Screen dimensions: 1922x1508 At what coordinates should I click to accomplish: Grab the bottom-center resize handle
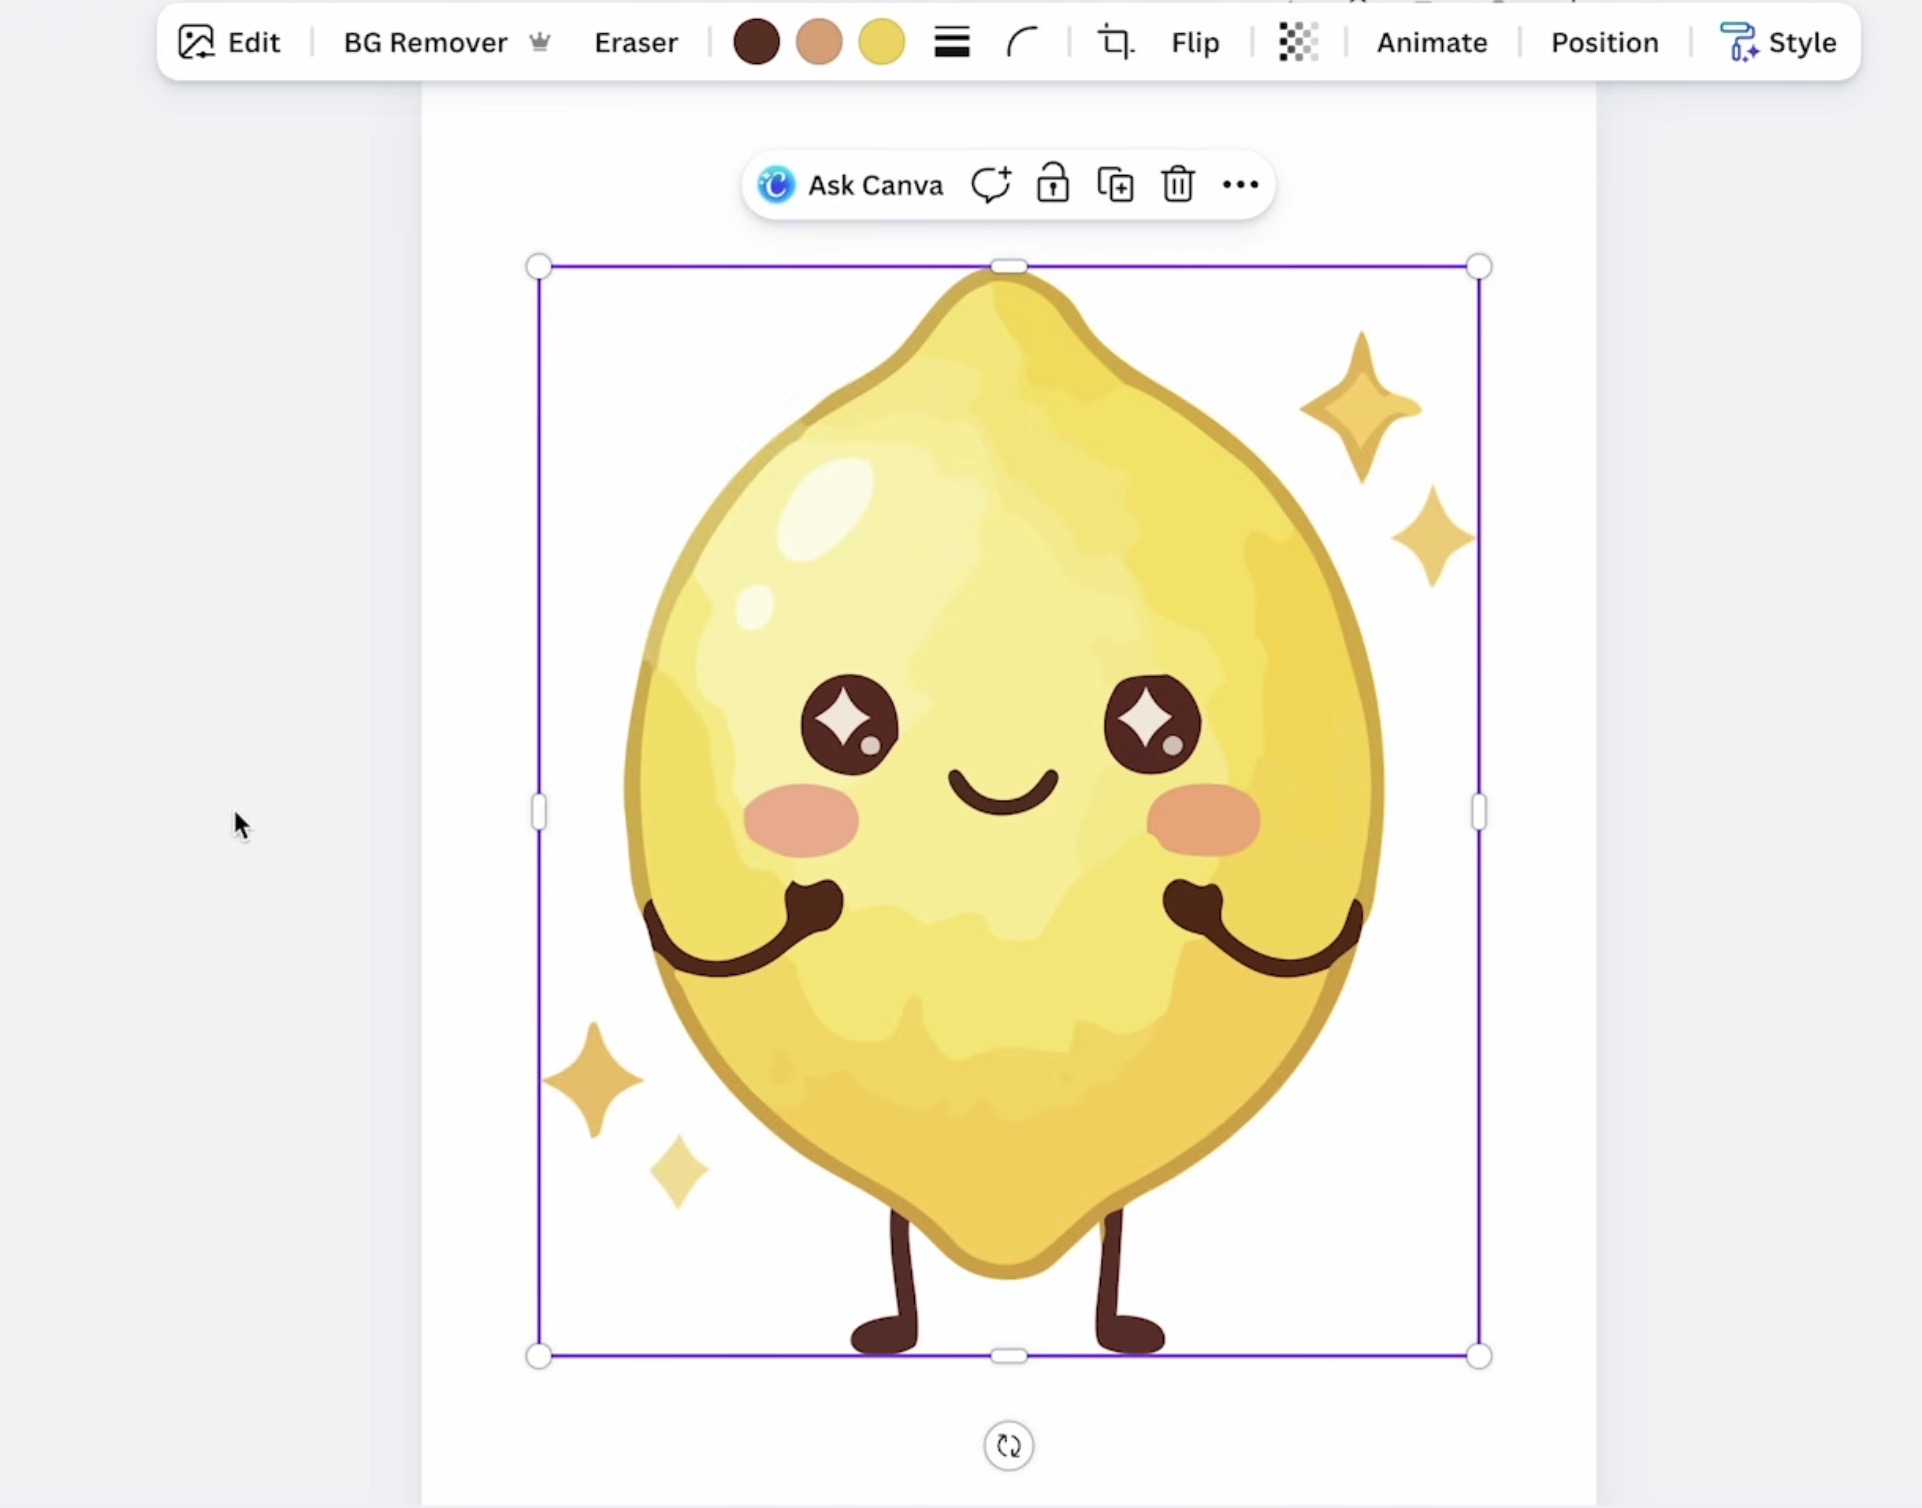pyautogui.click(x=1007, y=1356)
